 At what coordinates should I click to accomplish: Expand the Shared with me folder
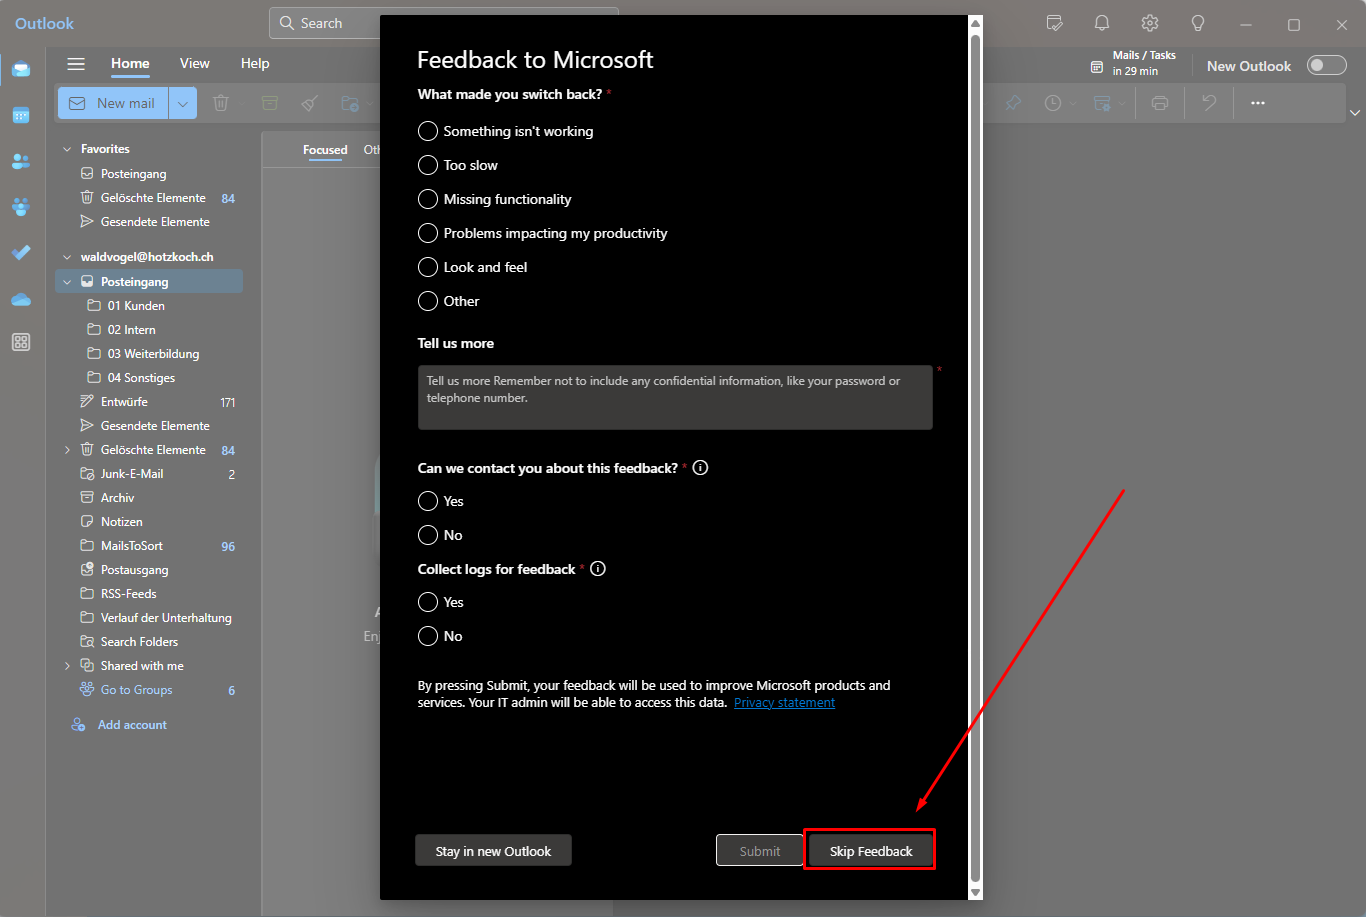pyautogui.click(x=68, y=666)
